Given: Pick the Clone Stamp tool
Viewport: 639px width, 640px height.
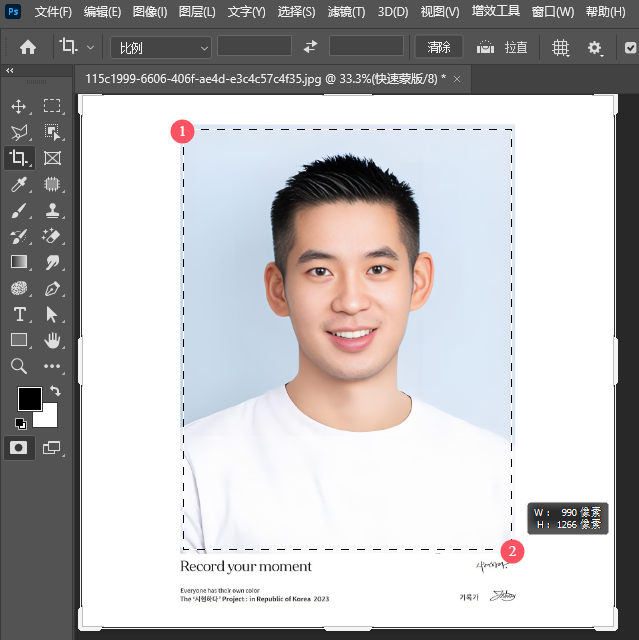Looking at the screenshot, I should pyautogui.click(x=52, y=210).
